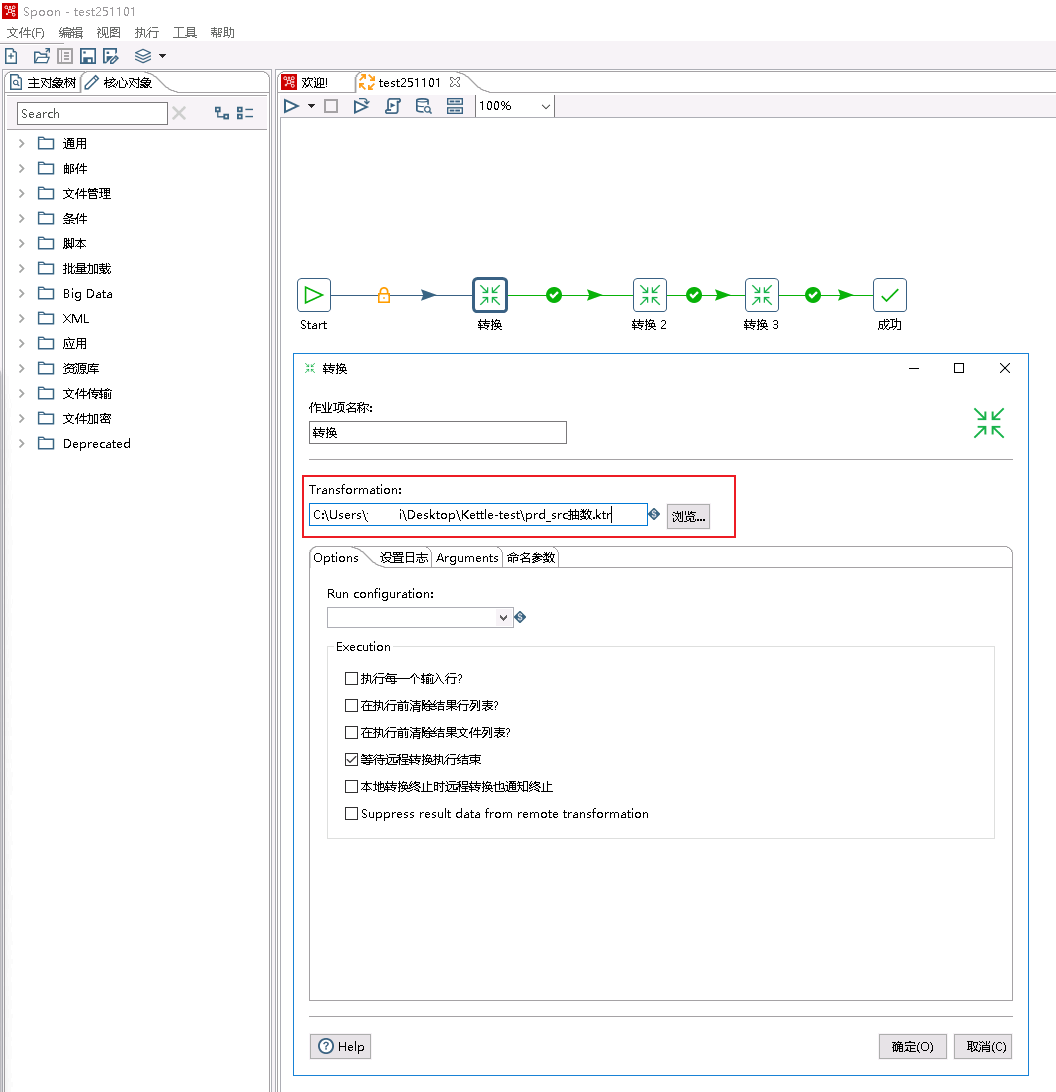Click the lock icon on the Start hop
This screenshot has height=1092, width=1056.
tap(384, 295)
